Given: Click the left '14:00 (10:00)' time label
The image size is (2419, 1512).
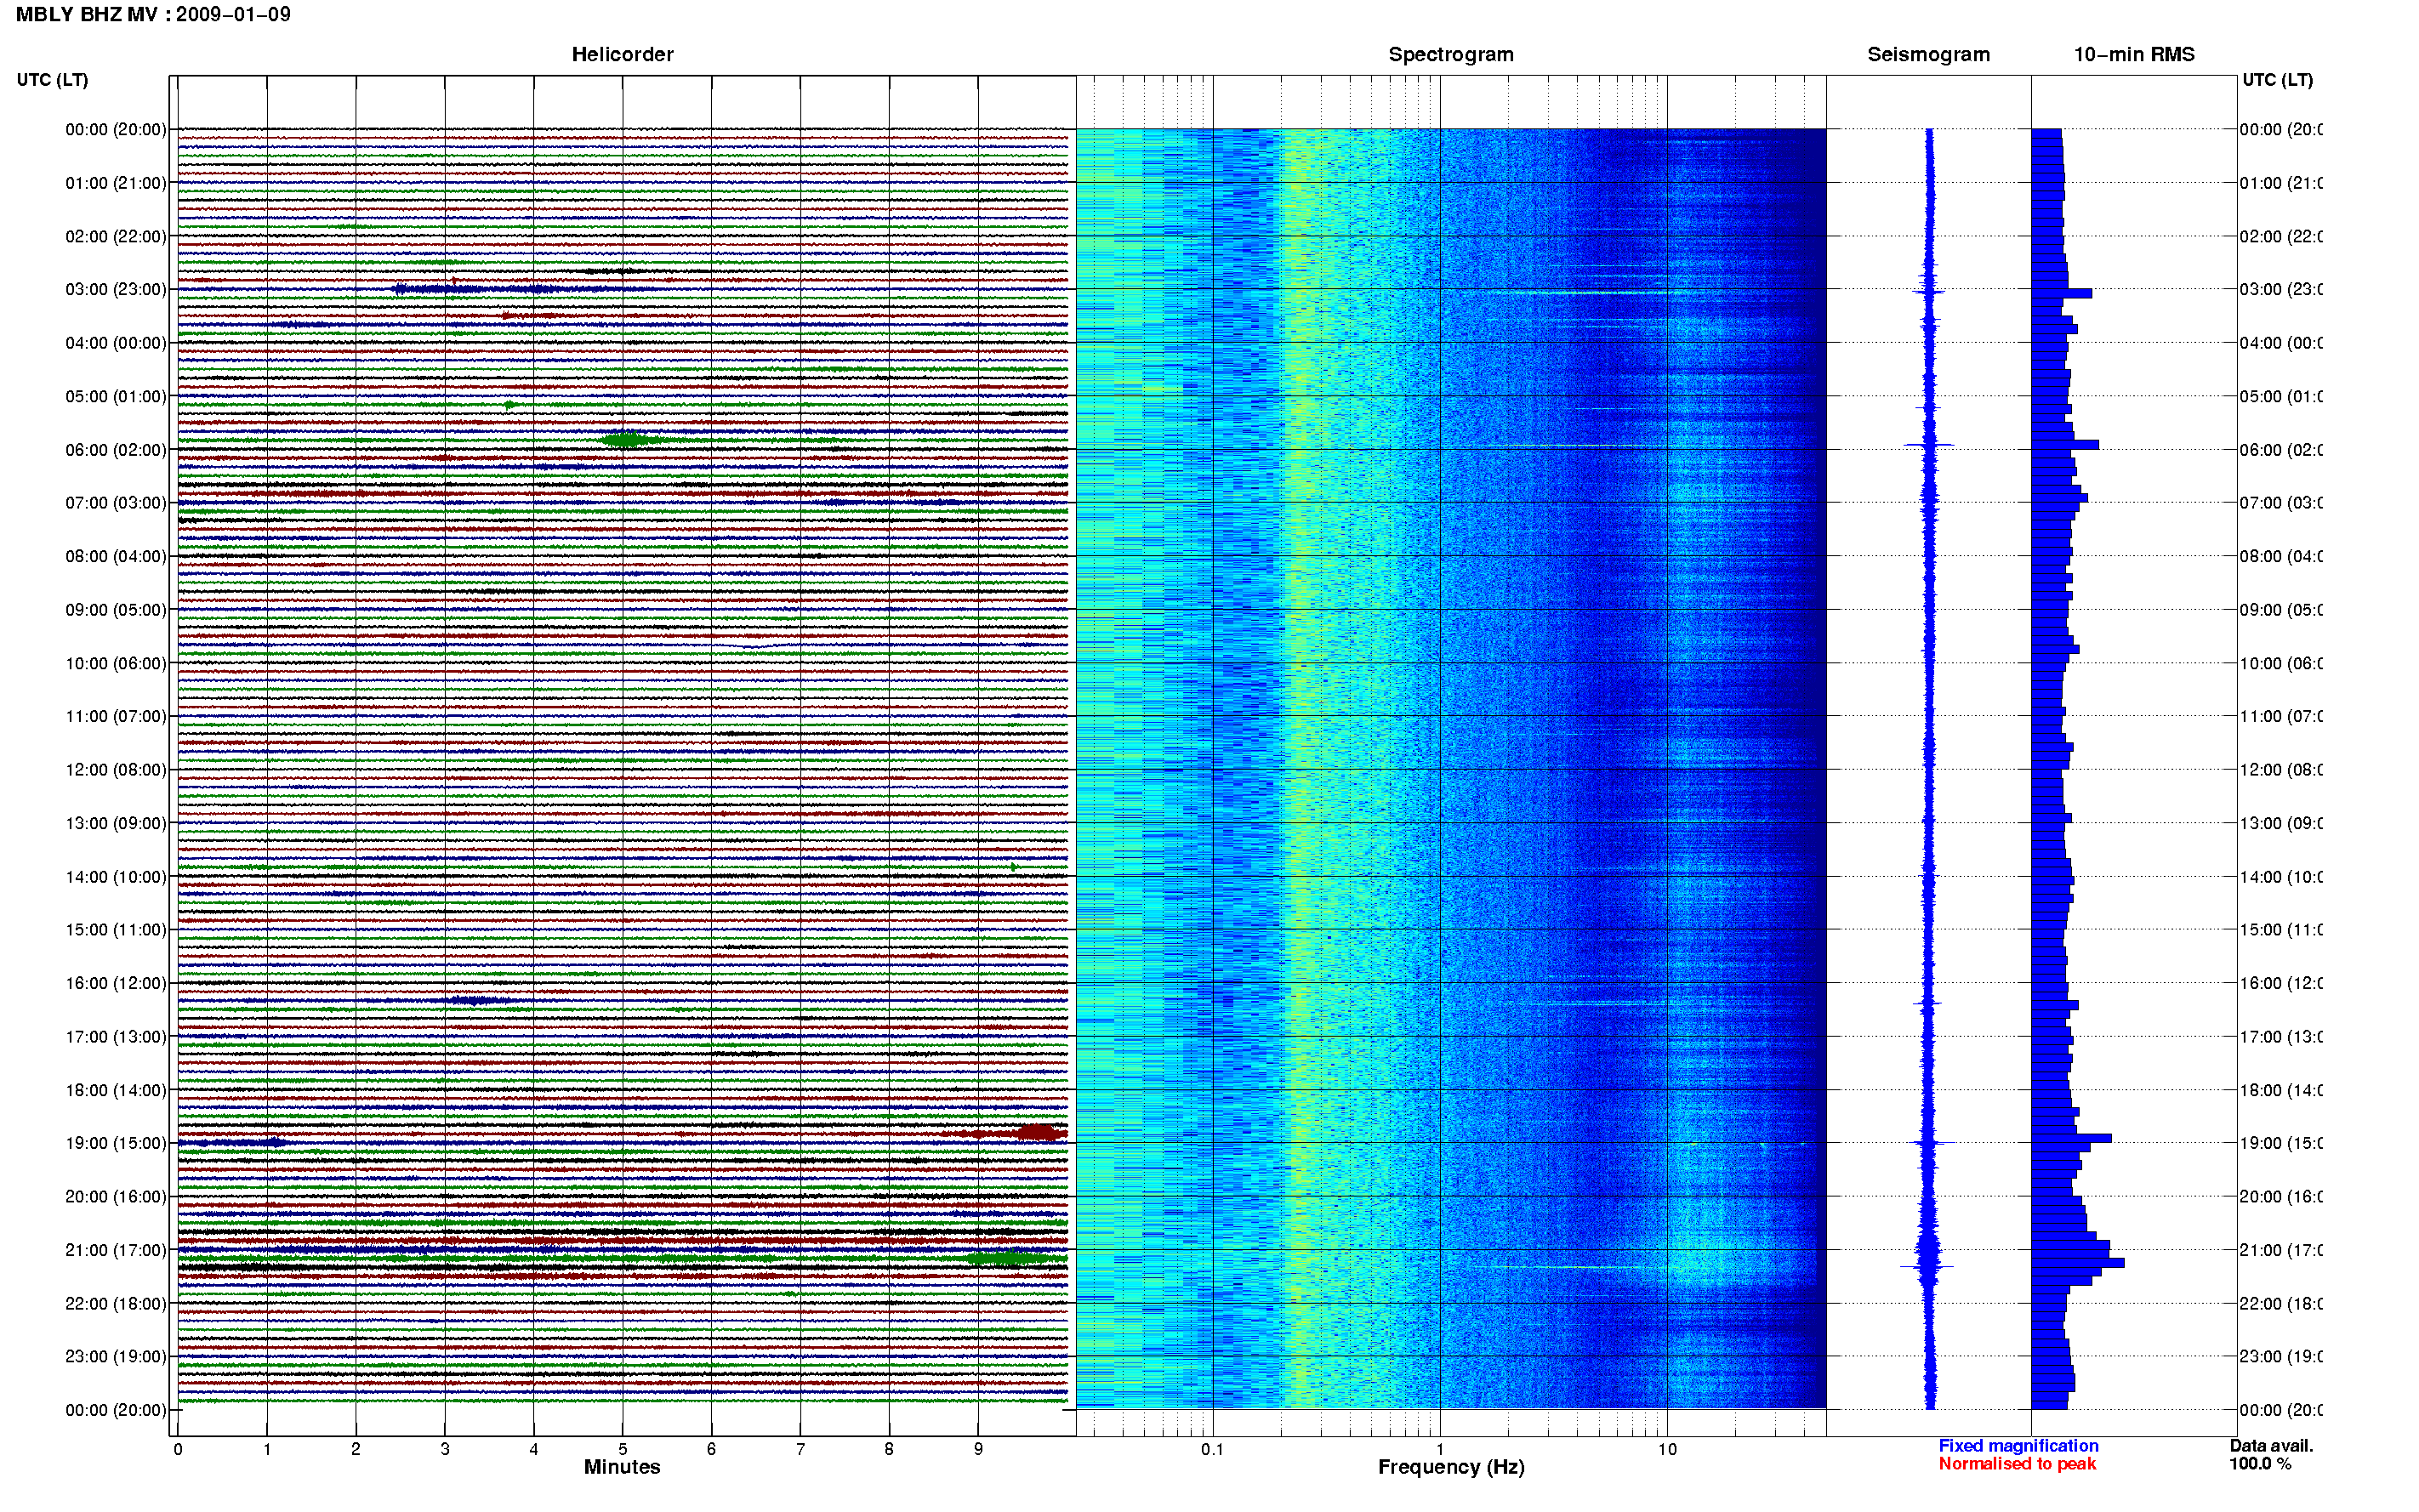Looking at the screenshot, I should [116, 877].
